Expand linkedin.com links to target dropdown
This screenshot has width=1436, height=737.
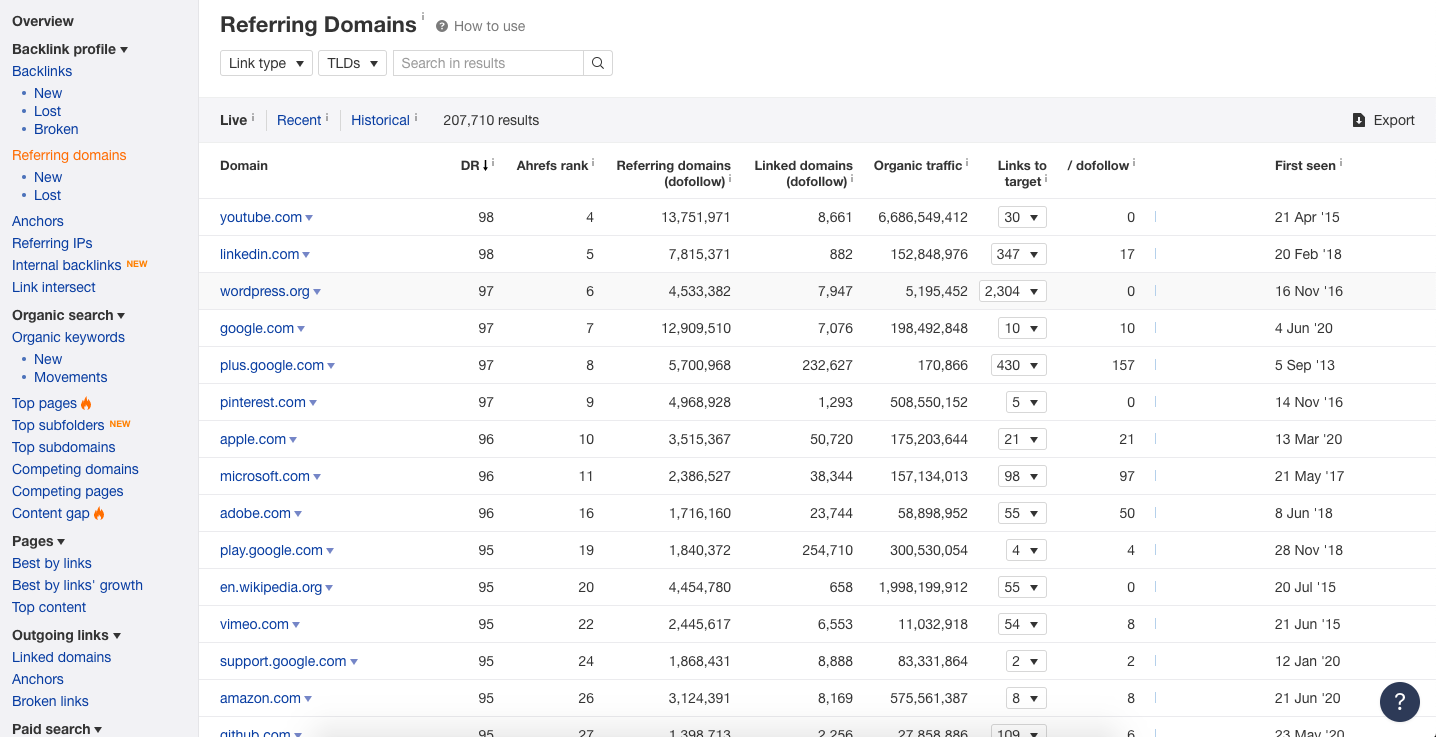[x=1019, y=254]
